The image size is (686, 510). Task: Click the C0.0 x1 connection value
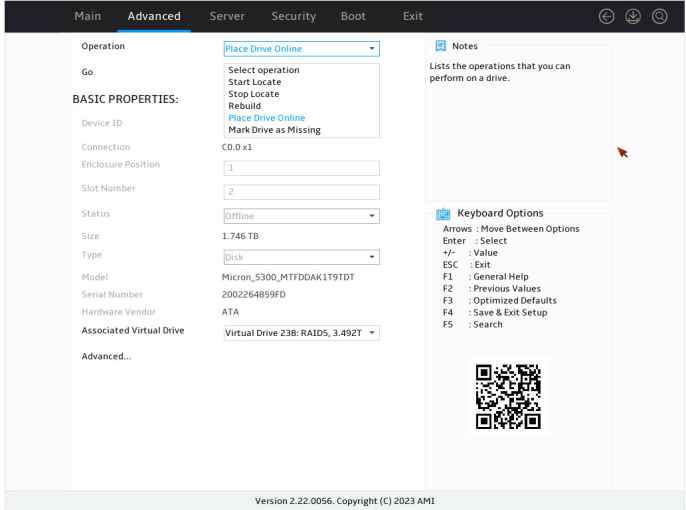point(237,147)
